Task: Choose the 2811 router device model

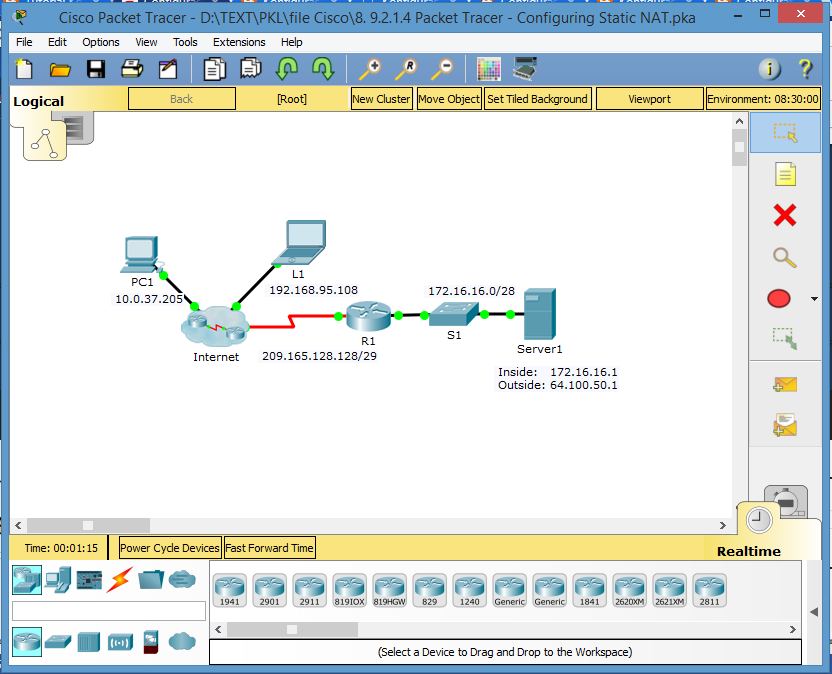Action: (709, 590)
